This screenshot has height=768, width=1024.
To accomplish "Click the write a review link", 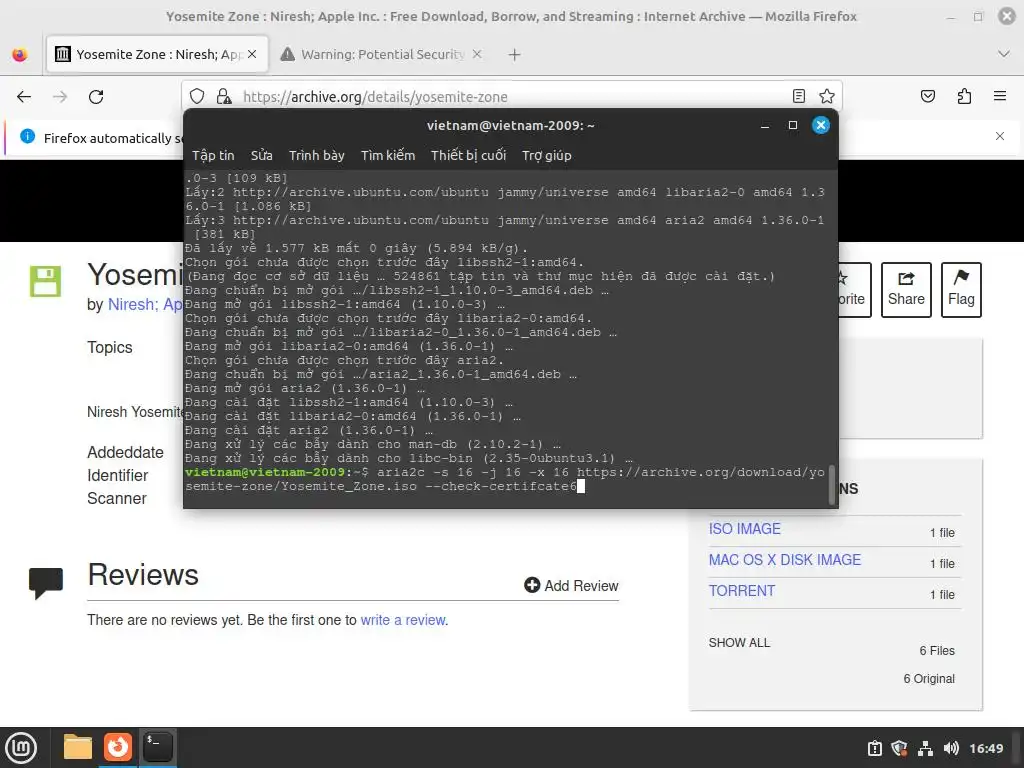I will [403, 620].
